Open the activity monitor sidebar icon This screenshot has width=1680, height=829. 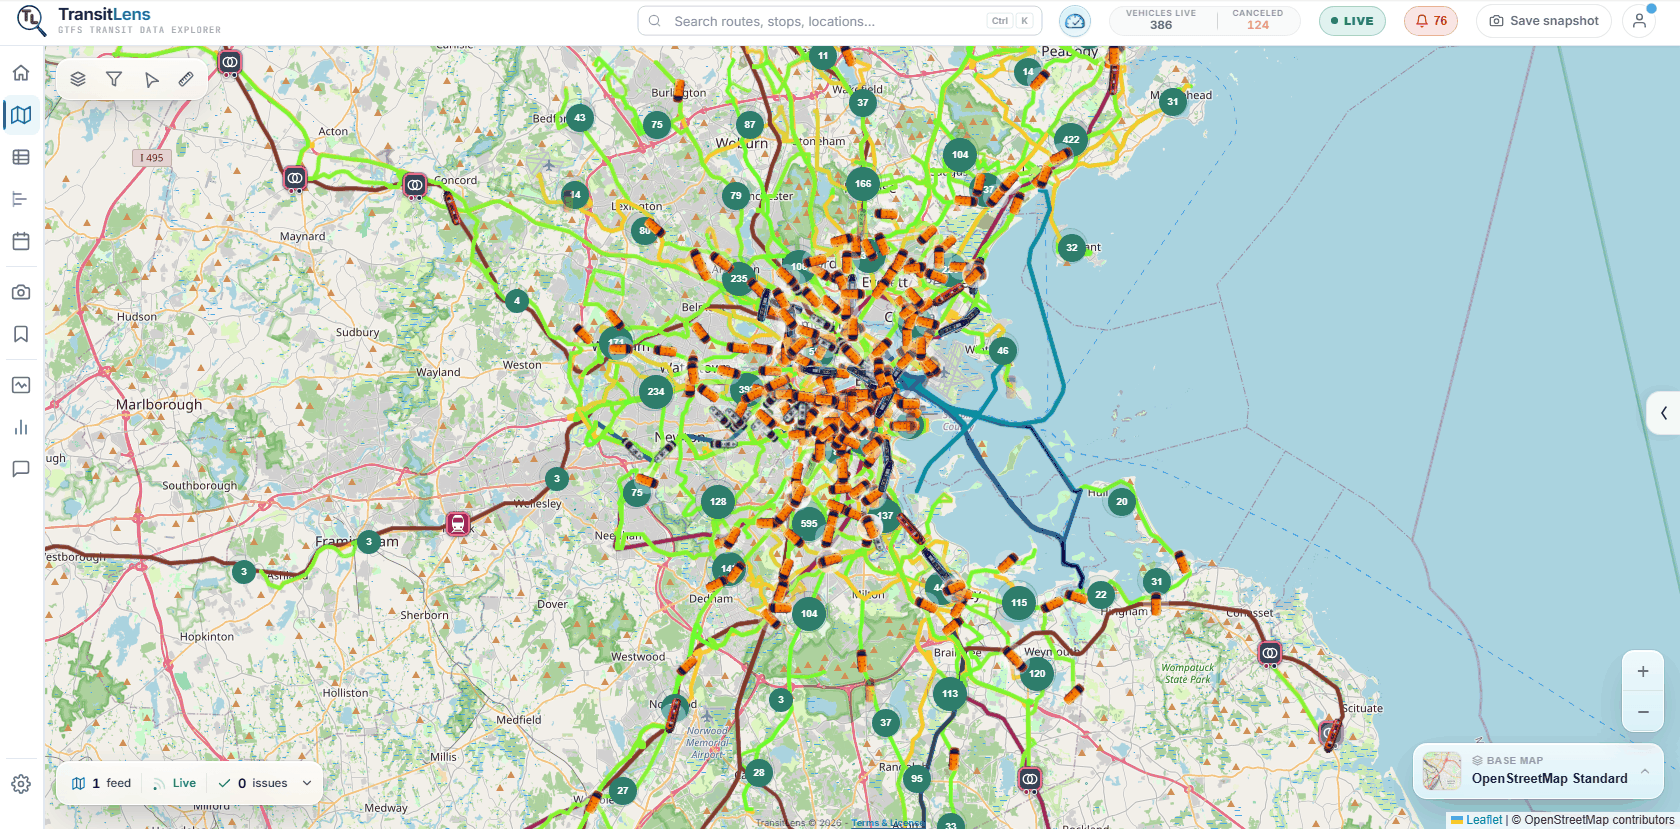click(21, 385)
